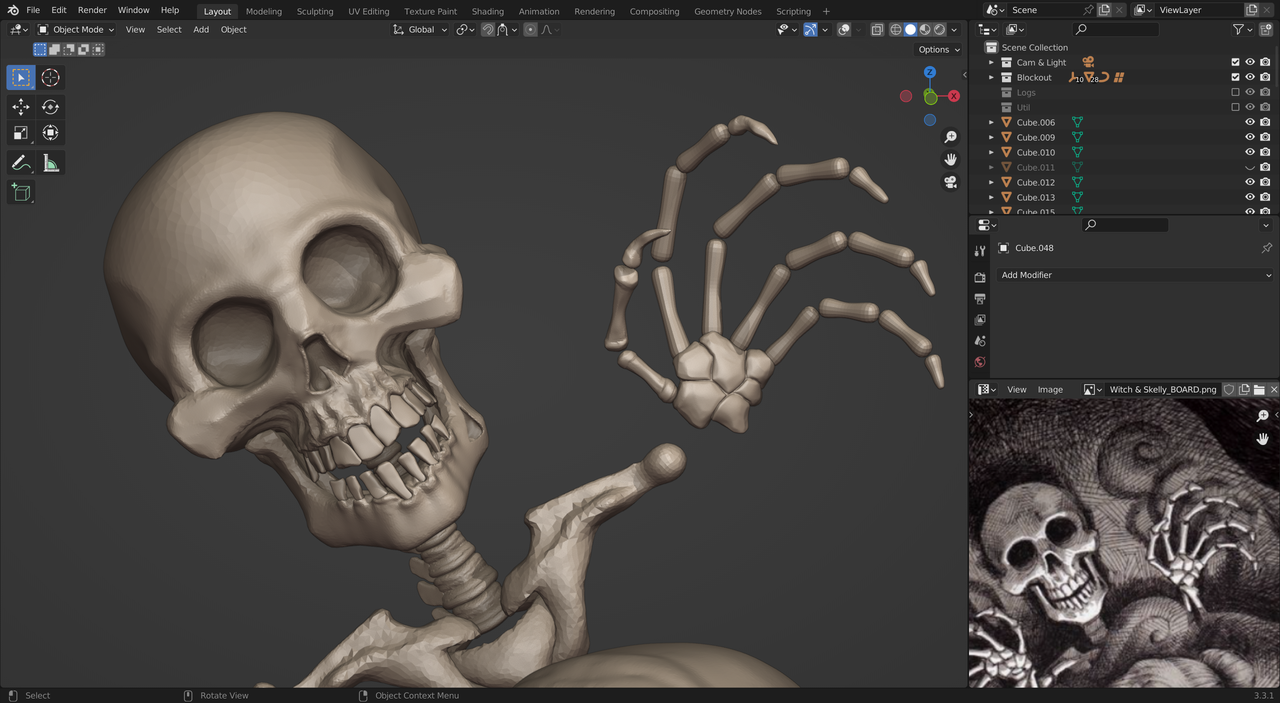Screen dimensions: 1280x703
Task: Enable the Blockout collection checkbox
Action: 1236,77
